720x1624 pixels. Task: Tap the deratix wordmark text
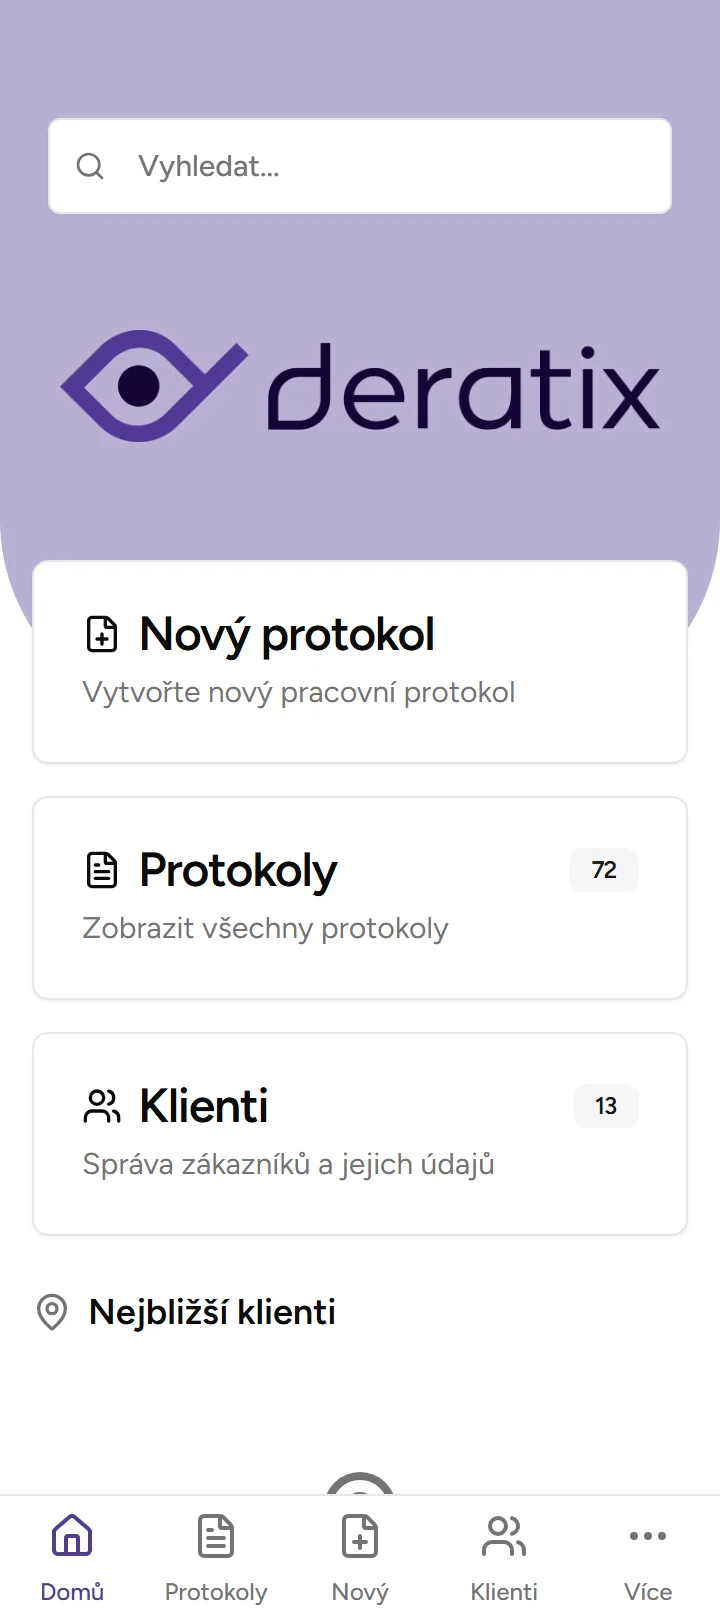[x=463, y=388]
